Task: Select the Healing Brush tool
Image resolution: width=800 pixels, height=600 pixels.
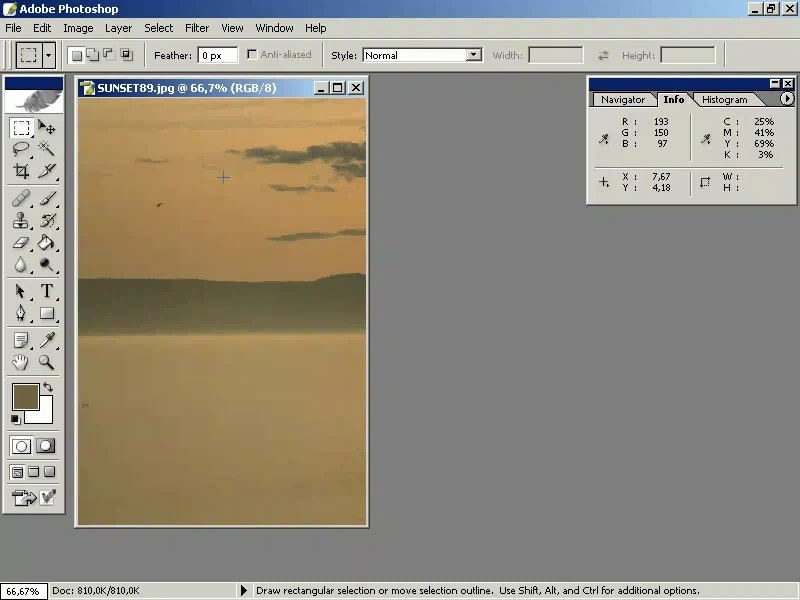Action: click(21, 198)
